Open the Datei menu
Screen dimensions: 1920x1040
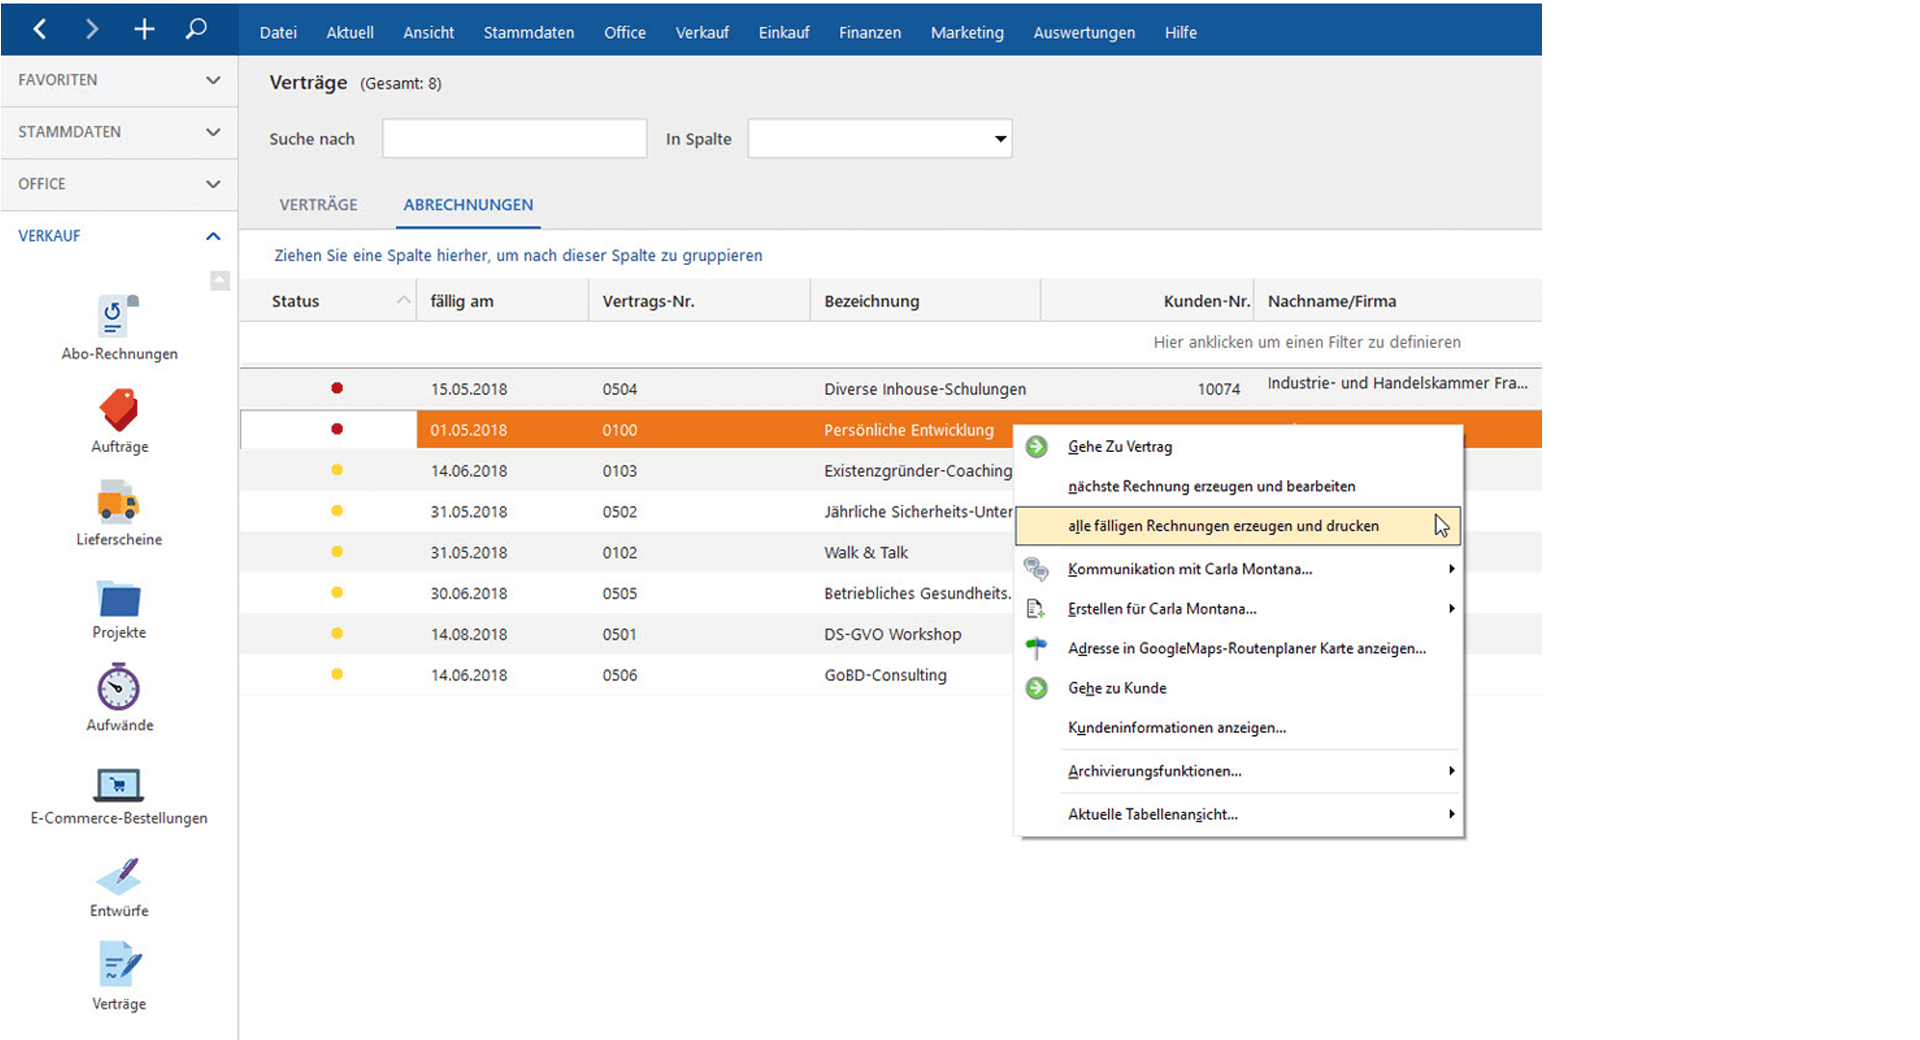click(278, 32)
